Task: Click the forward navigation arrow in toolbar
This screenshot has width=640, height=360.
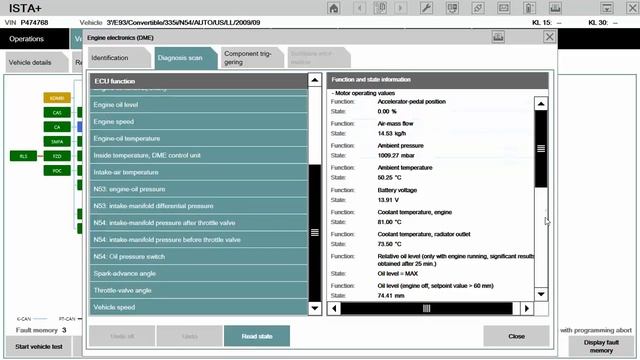Action: [400, 8]
